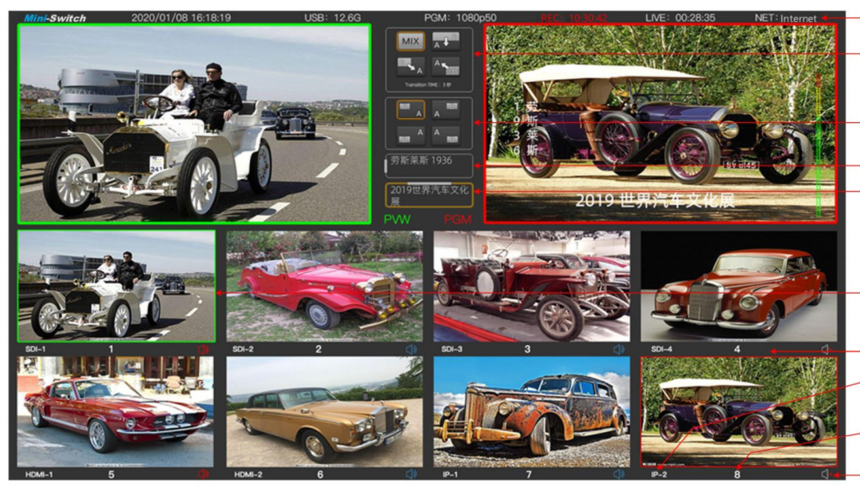Click the Mini-Switch logo
860x491 pixels.
[x=55, y=18]
